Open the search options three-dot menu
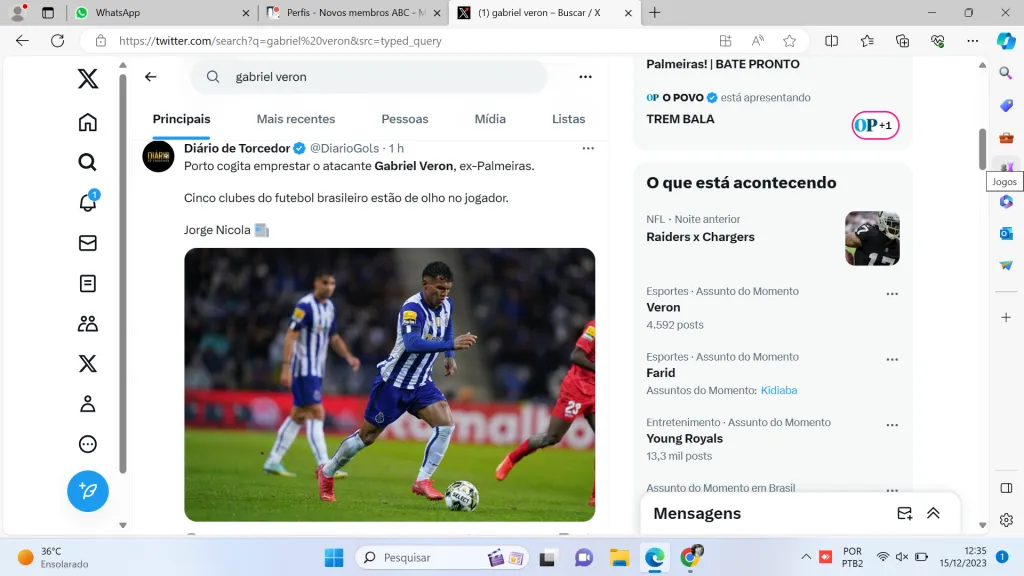 point(585,77)
